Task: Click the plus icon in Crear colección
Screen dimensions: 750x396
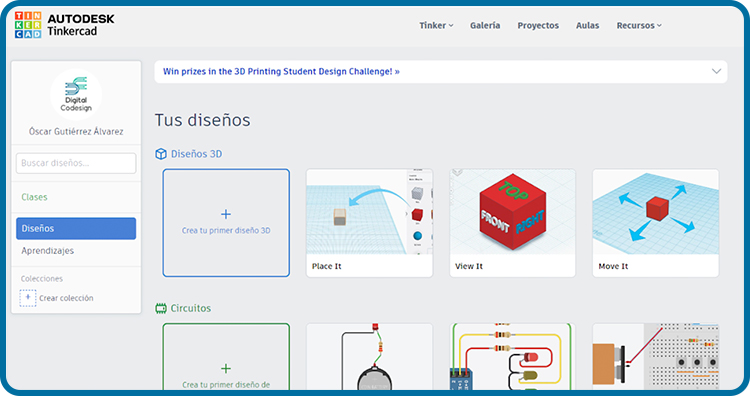Action: tap(28, 298)
